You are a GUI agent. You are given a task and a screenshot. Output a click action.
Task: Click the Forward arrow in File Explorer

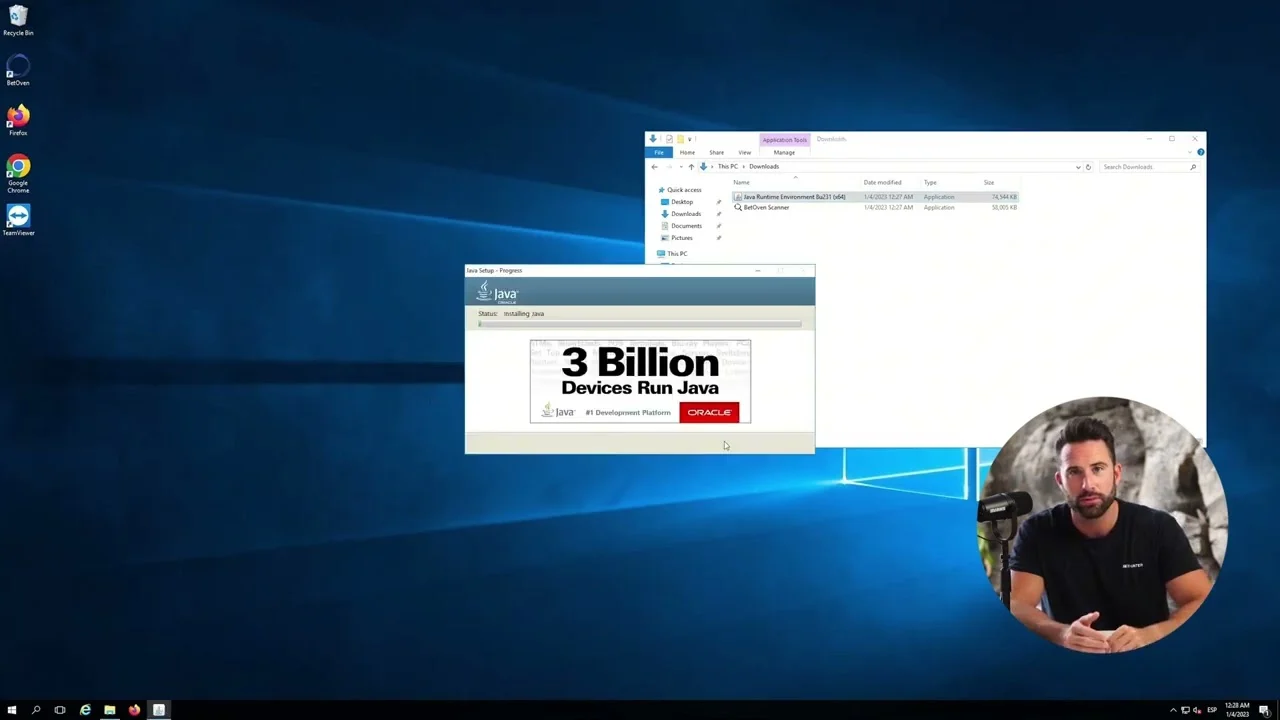click(669, 167)
